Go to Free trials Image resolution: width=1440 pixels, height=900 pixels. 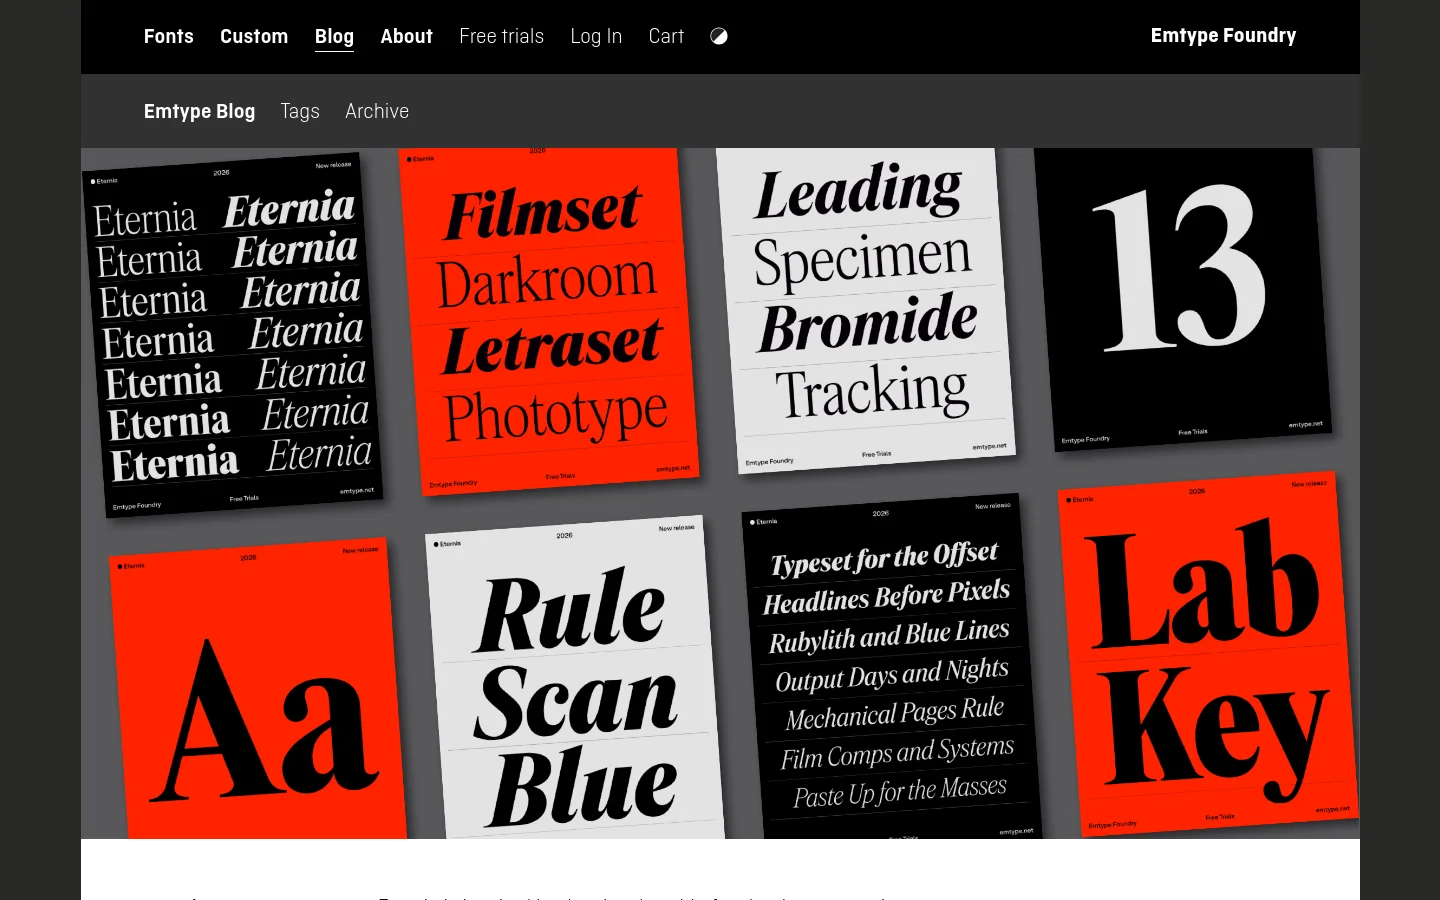click(x=501, y=36)
